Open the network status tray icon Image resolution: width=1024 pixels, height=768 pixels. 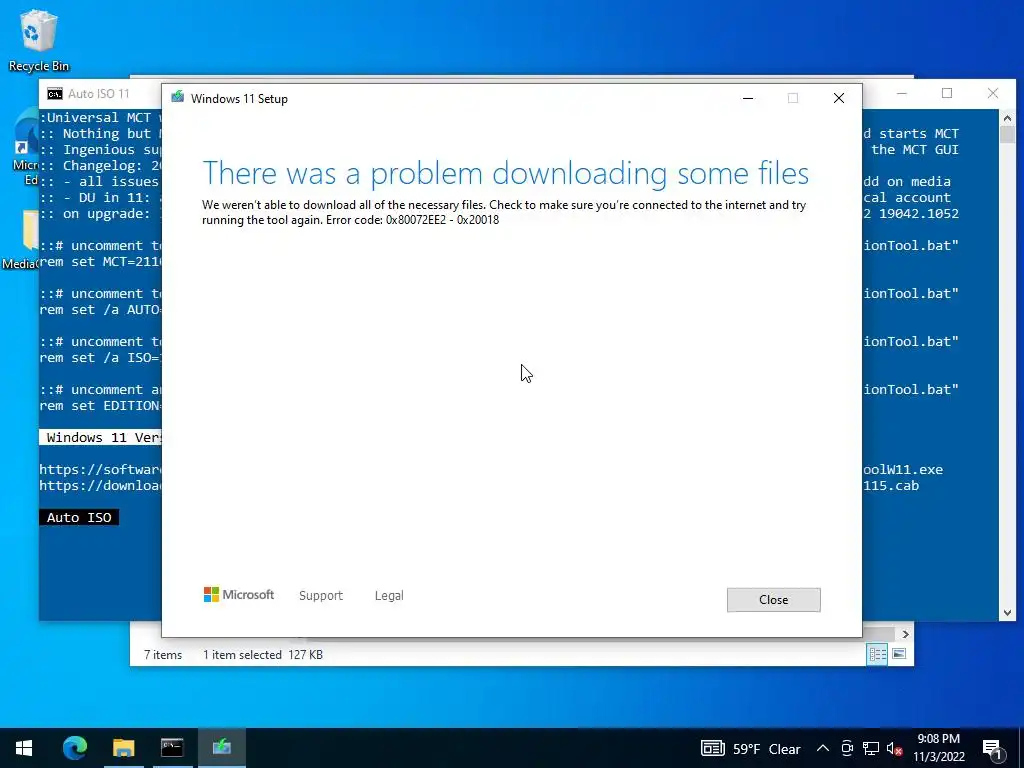pos(871,748)
